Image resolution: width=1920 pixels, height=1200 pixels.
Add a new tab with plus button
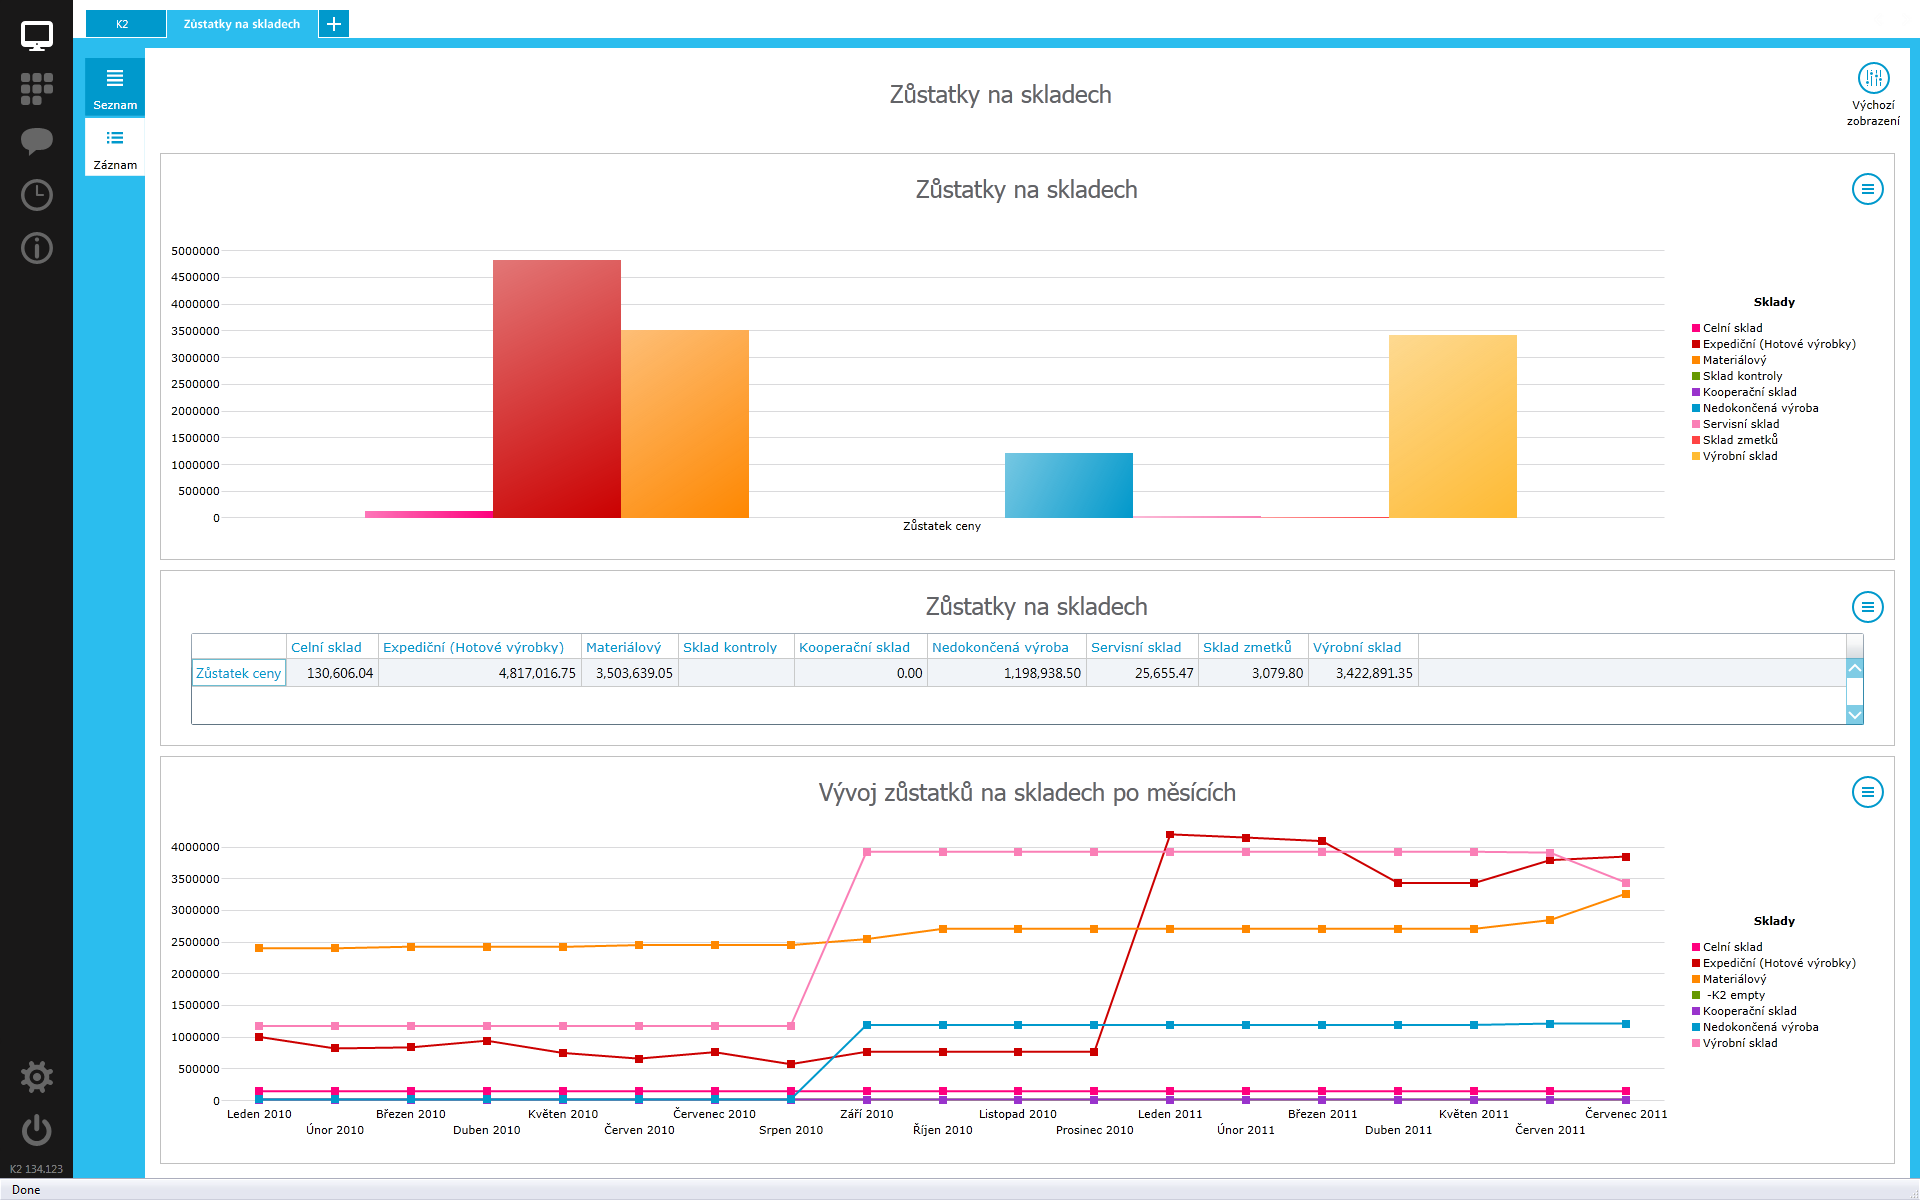point(334,24)
